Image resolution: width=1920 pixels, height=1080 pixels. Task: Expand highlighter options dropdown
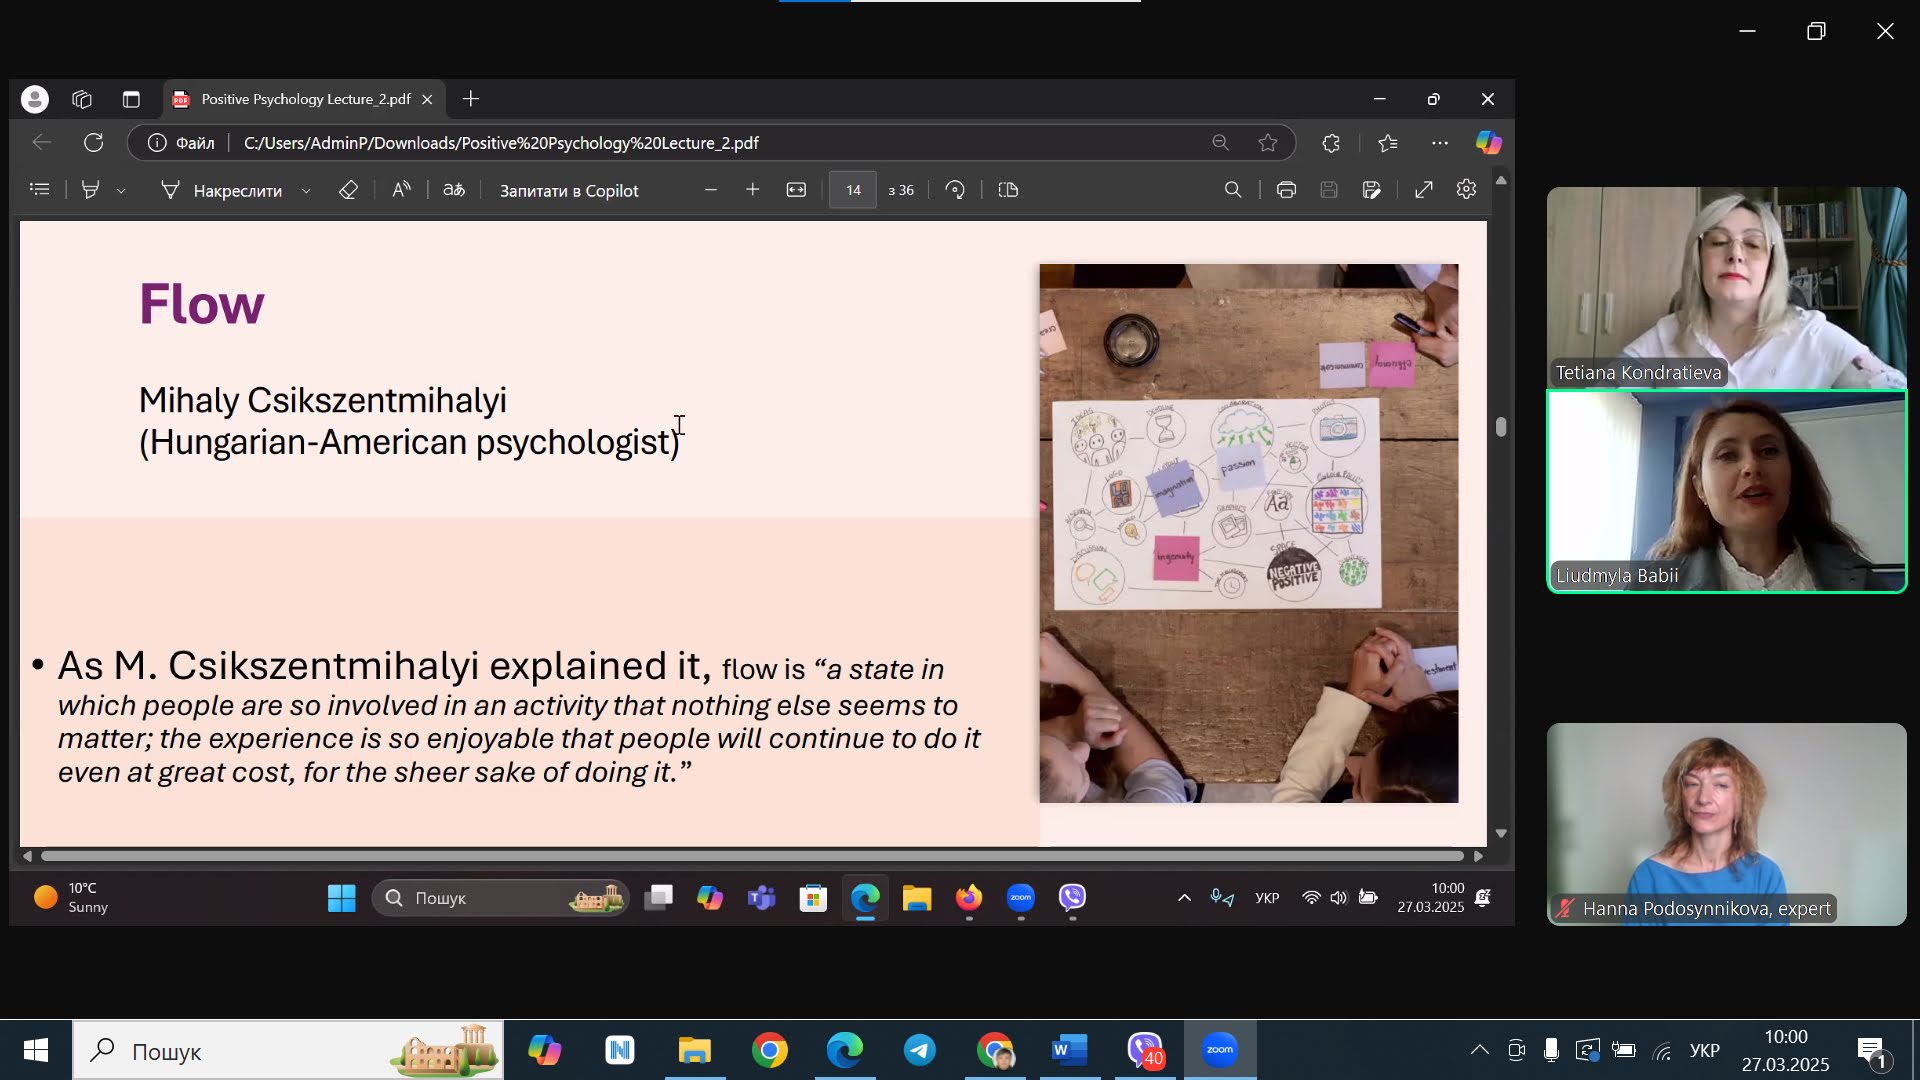(x=121, y=191)
